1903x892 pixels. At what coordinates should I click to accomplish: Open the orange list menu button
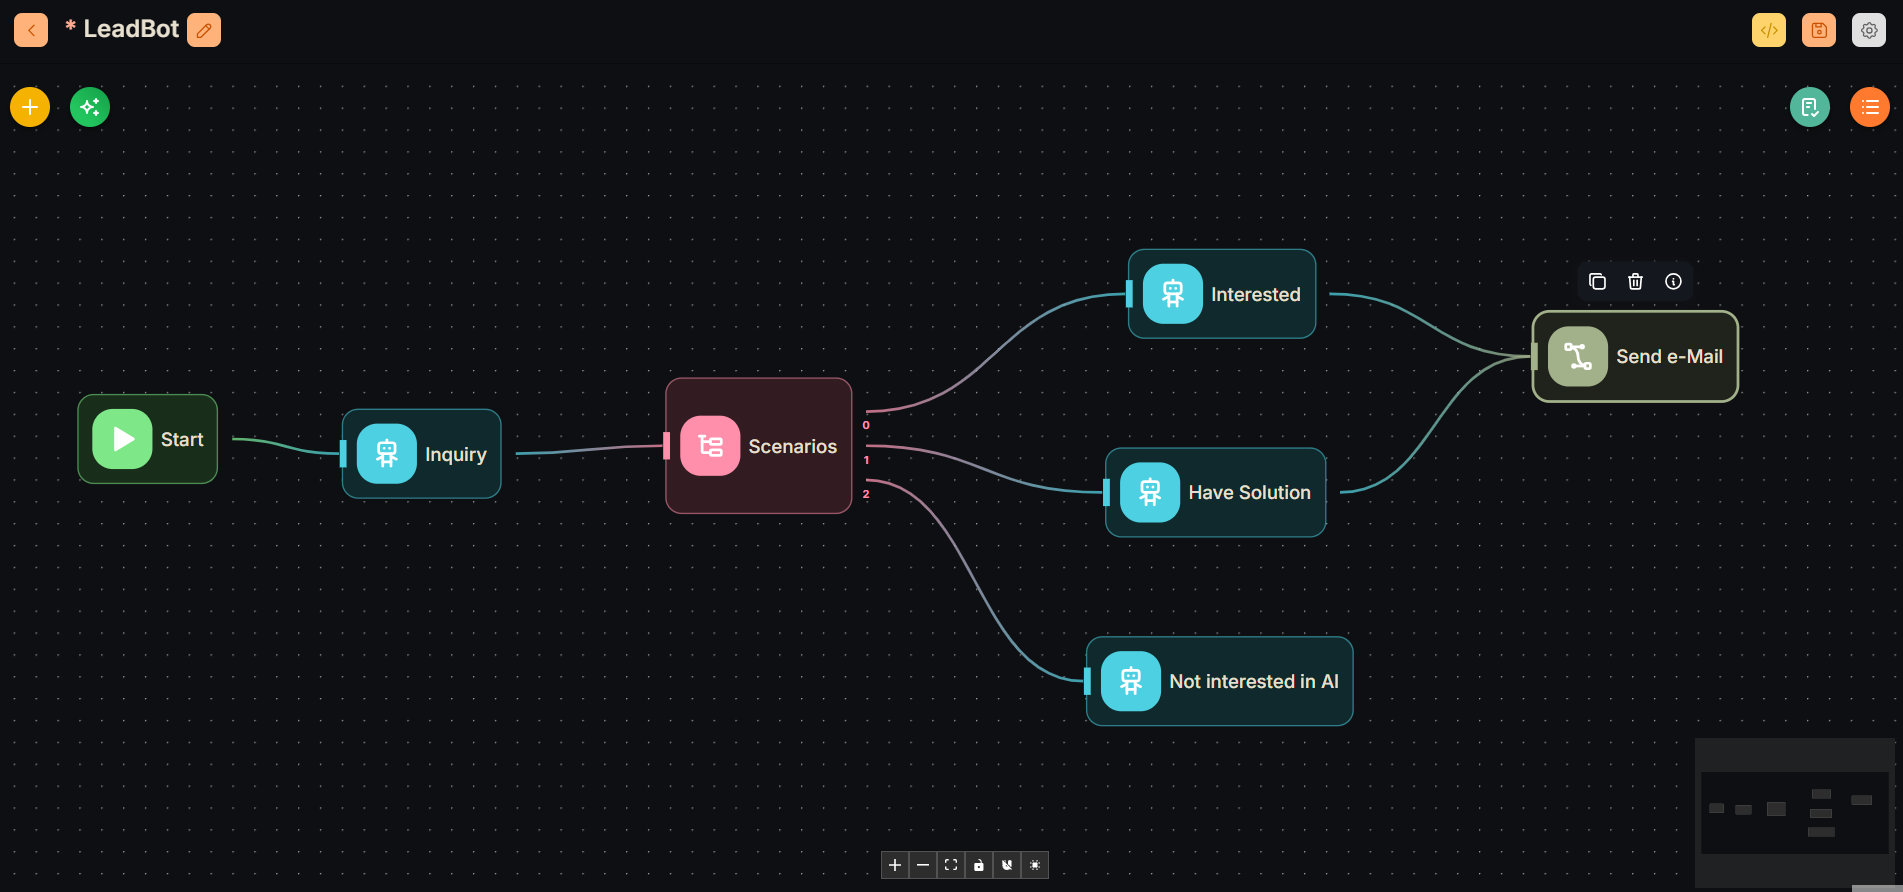click(x=1869, y=107)
